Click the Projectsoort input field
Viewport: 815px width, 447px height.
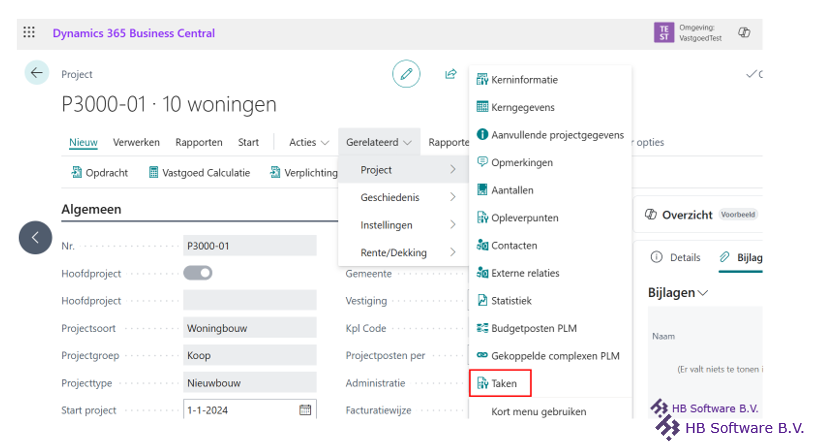coord(249,328)
